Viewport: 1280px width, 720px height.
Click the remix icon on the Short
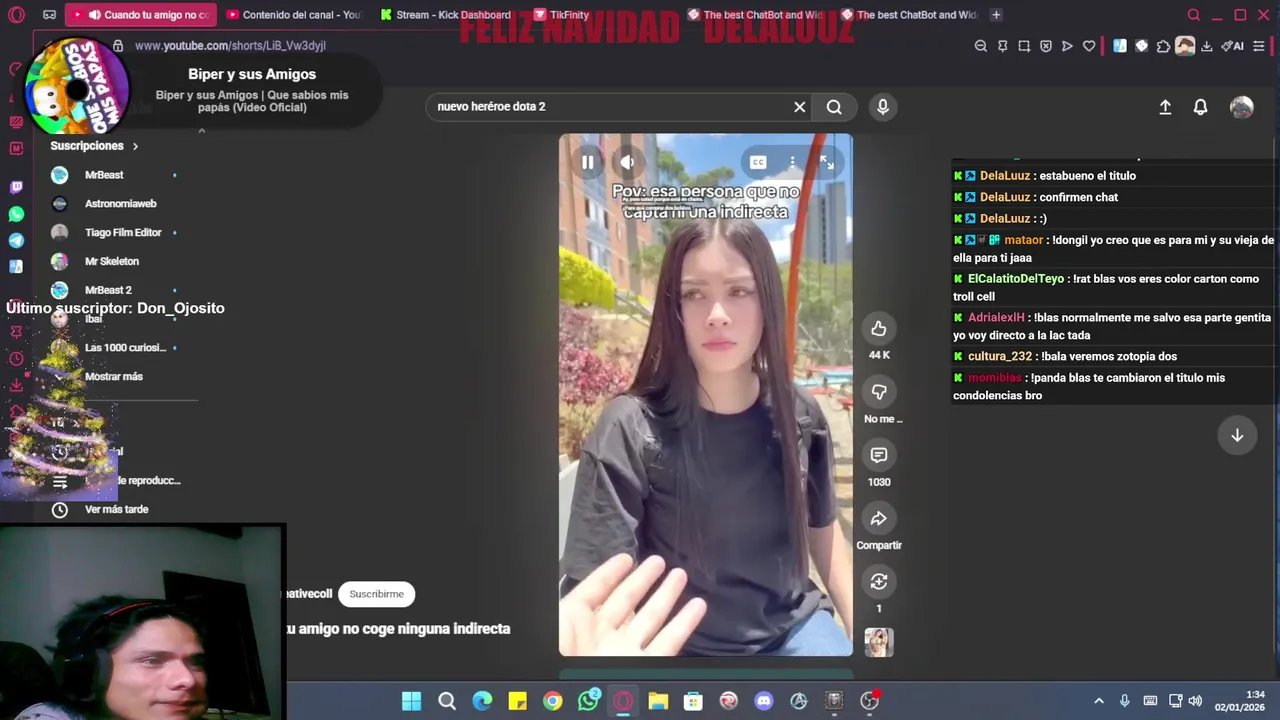click(879, 582)
